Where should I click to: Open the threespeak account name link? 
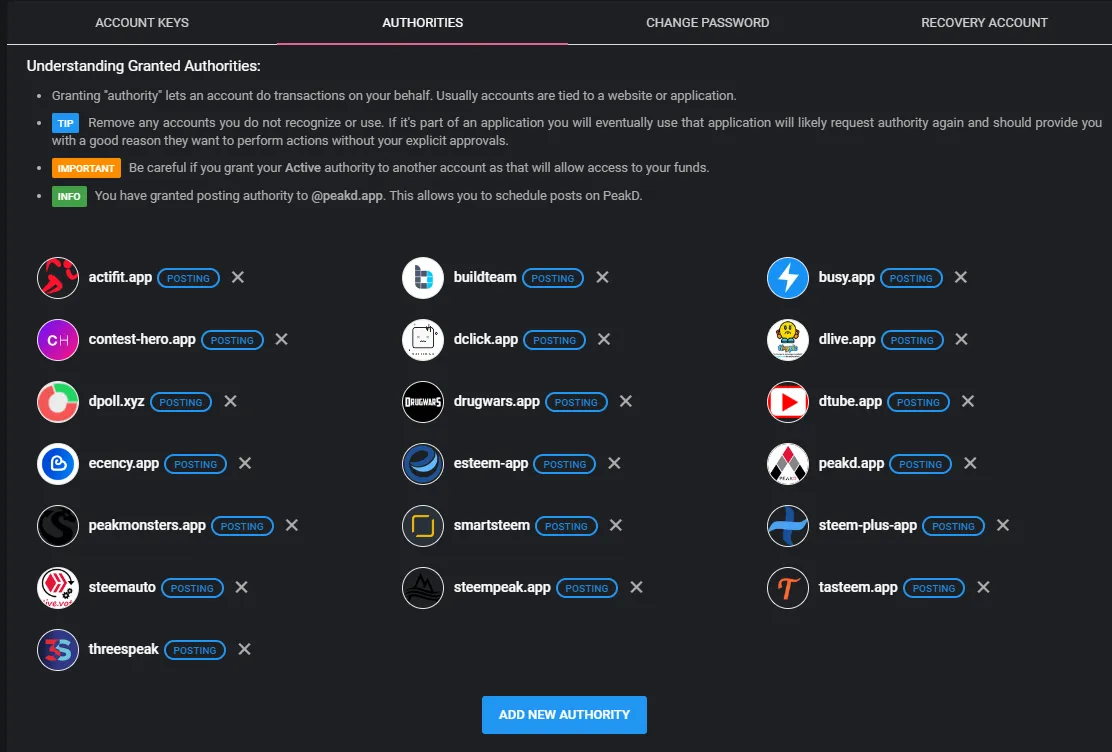(x=123, y=649)
